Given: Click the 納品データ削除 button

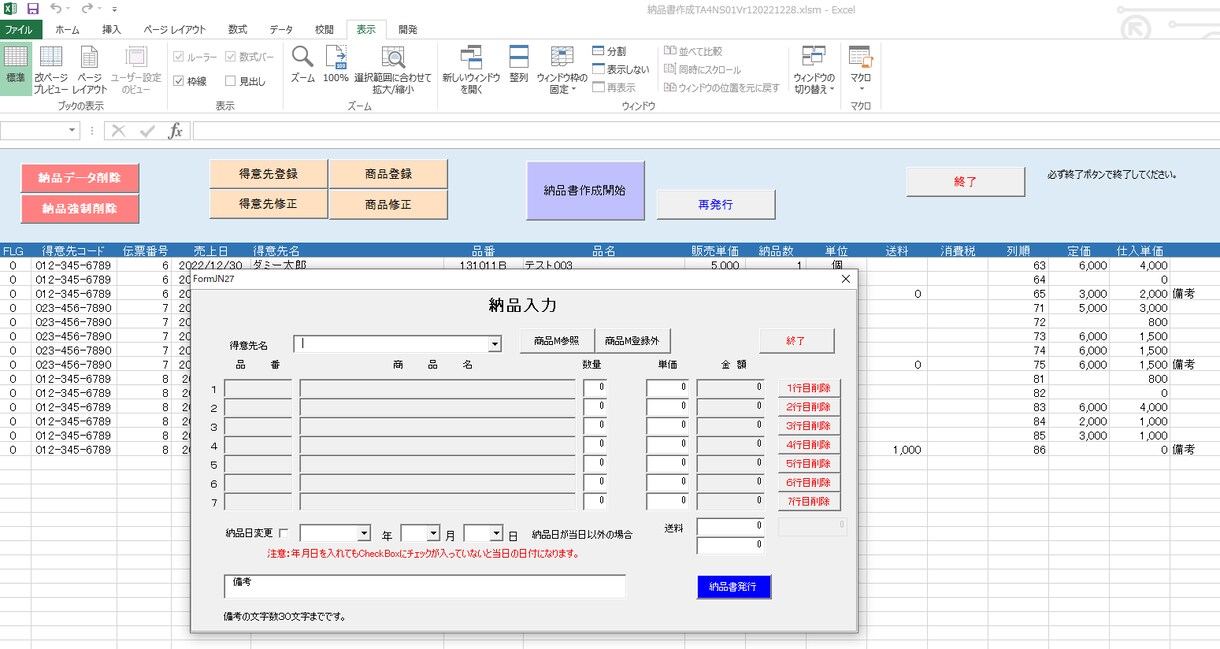Looking at the screenshot, I should pos(80,178).
